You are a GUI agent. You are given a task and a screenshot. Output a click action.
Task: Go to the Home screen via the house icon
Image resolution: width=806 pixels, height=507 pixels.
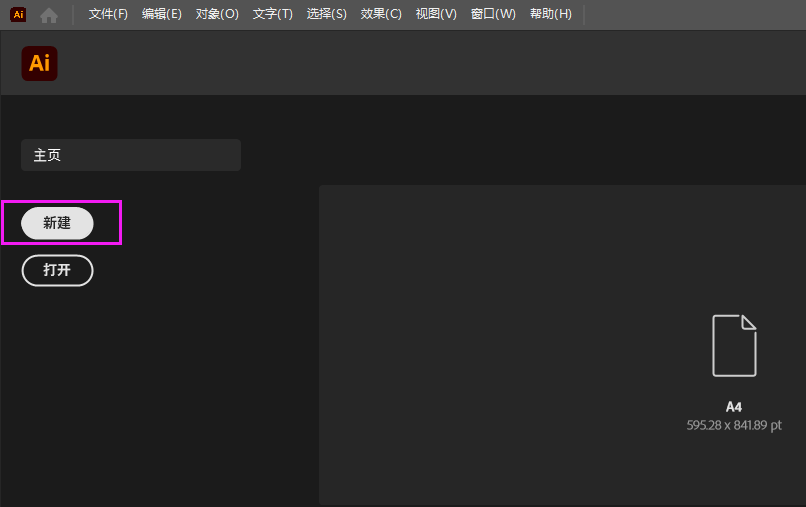(49, 15)
